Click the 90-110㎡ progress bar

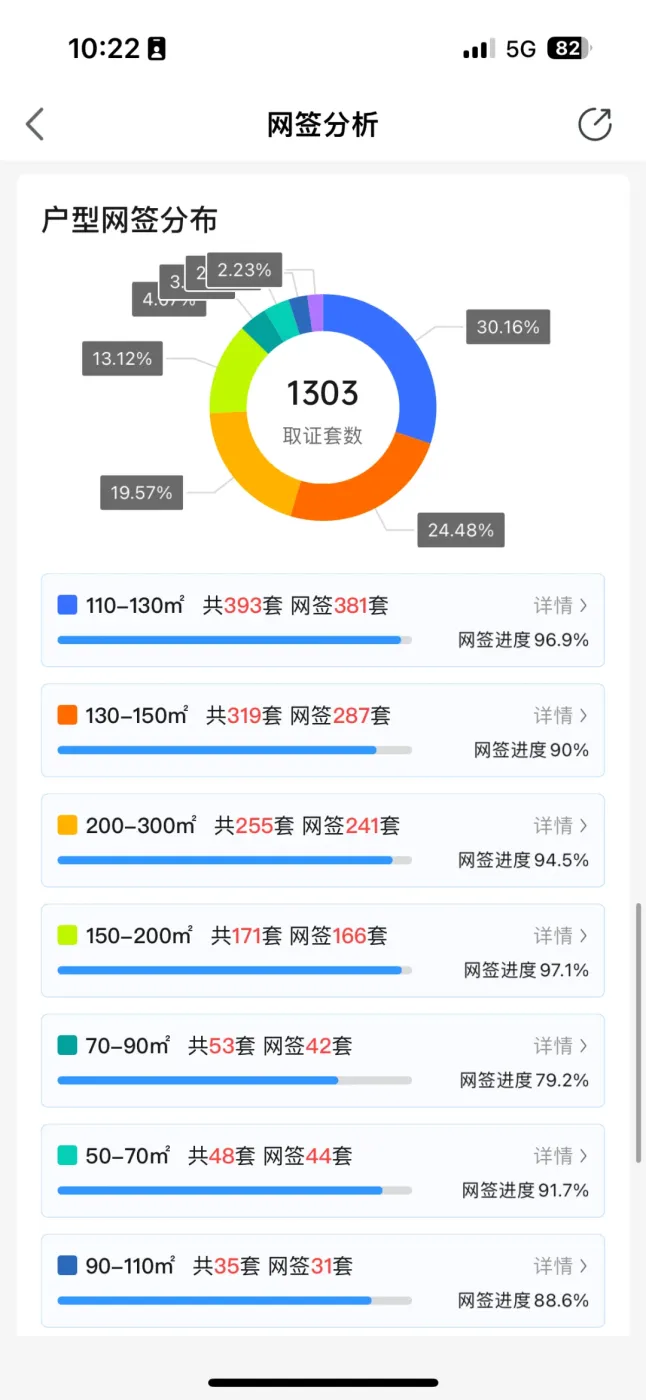click(x=234, y=1300)
